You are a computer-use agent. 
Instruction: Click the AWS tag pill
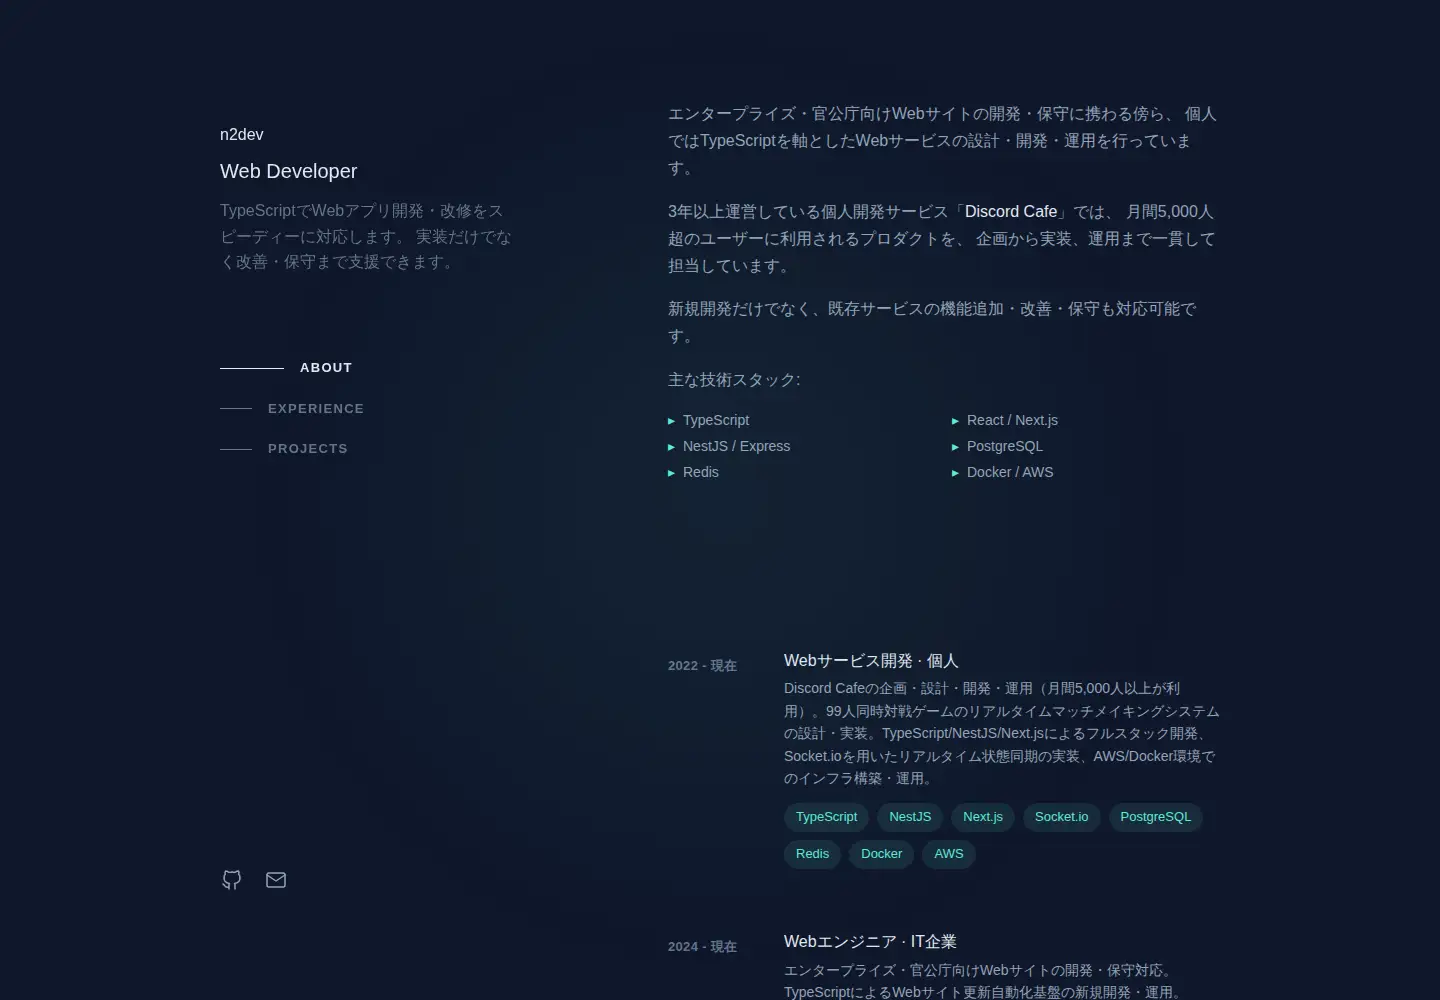click(949, 854)
